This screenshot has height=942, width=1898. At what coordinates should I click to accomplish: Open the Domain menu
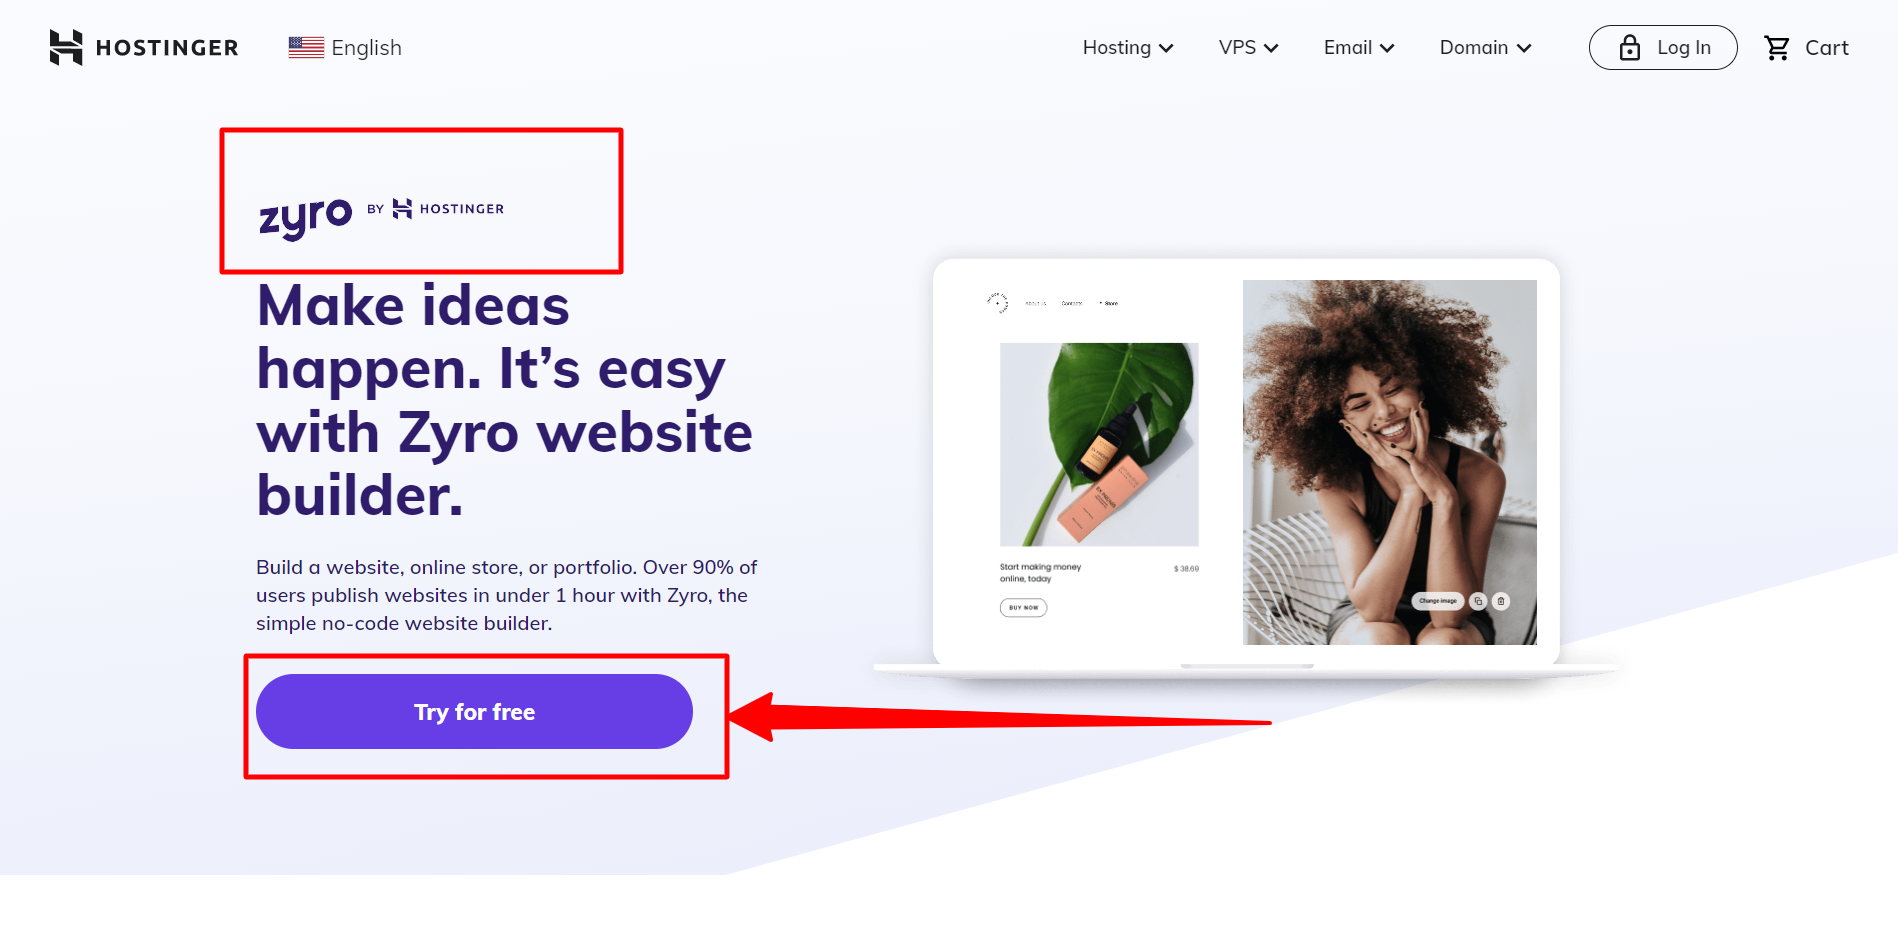(1486, 48)
